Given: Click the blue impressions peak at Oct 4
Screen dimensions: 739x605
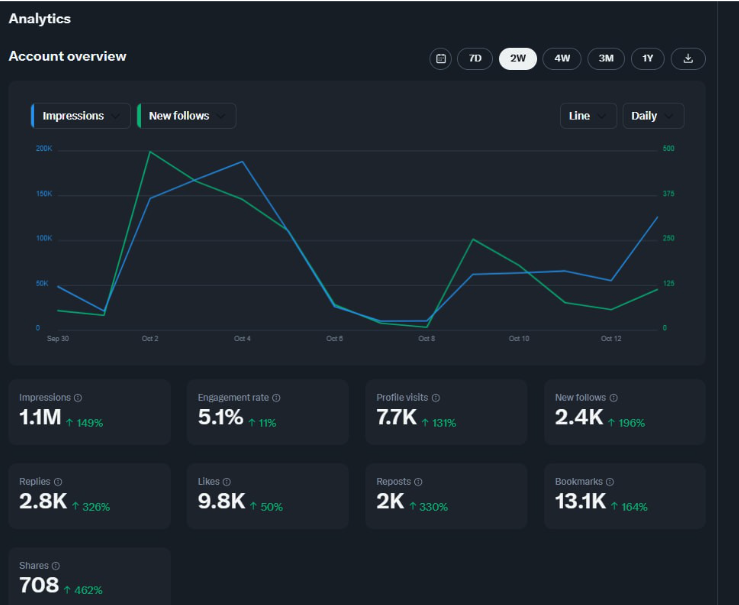Looking at the screenshot, I should coord(242,162).
